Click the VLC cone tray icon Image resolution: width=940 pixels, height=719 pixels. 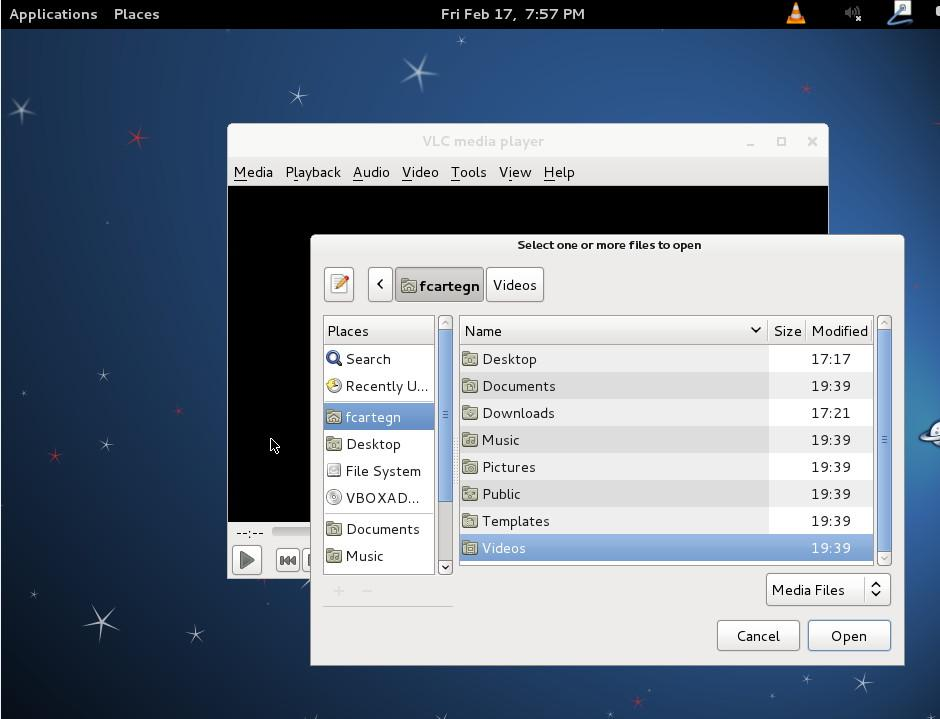[796, 14]
